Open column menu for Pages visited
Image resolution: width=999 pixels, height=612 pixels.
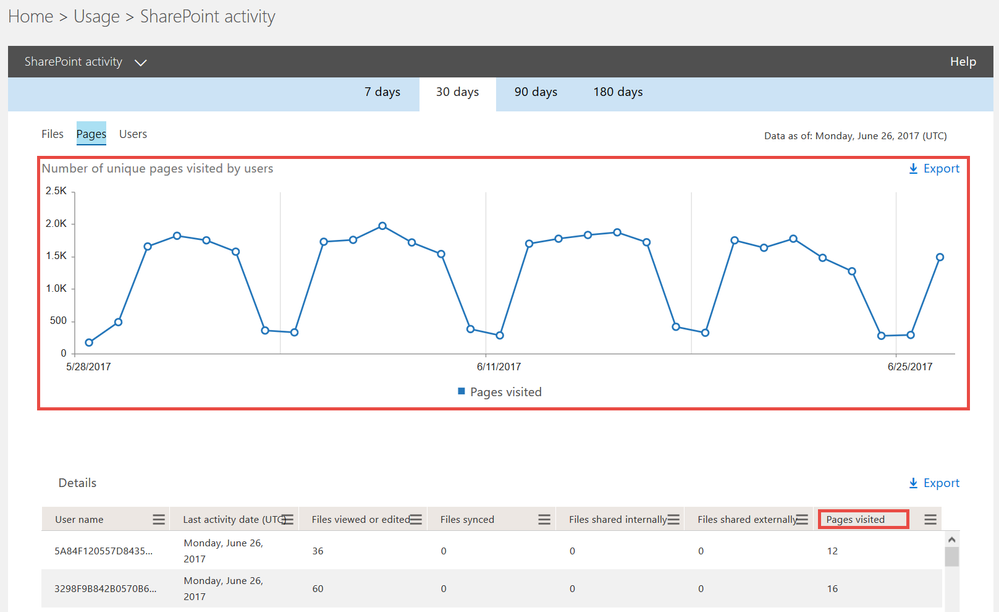pos(930,520)
